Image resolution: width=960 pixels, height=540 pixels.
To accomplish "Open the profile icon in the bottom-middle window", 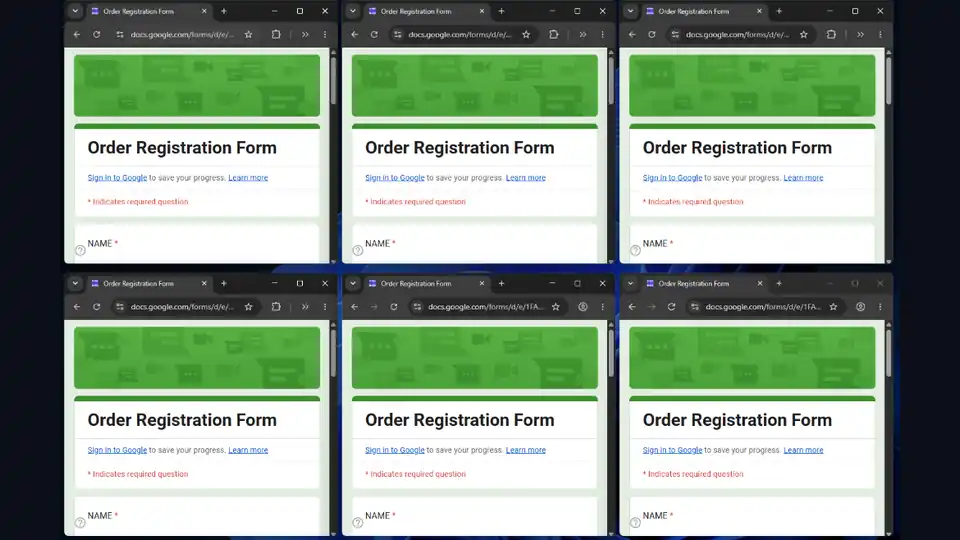I will pos(583,307).
